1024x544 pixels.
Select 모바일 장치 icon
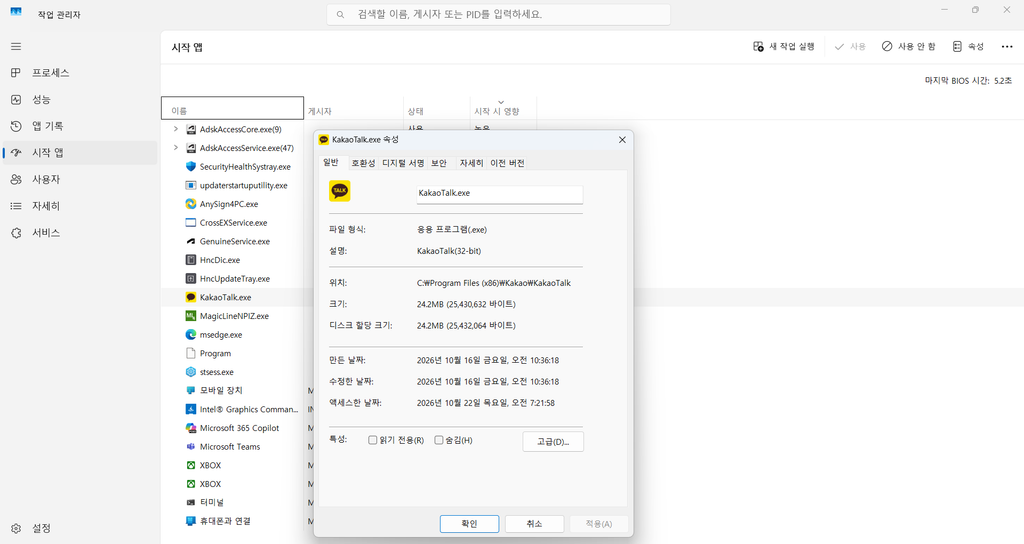pos(191,391)
